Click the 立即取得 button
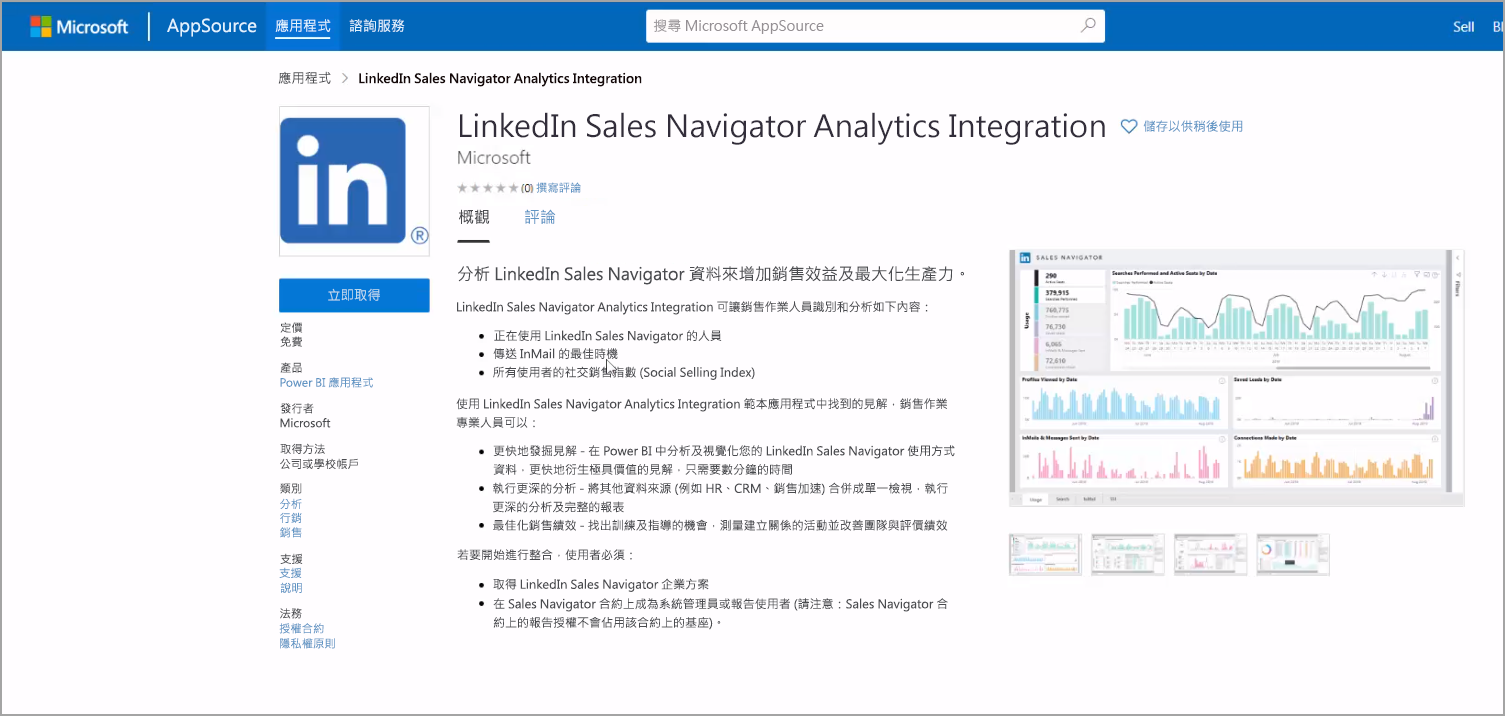Viewport: 1505px width, 716px height. click(x=354, y=295)
